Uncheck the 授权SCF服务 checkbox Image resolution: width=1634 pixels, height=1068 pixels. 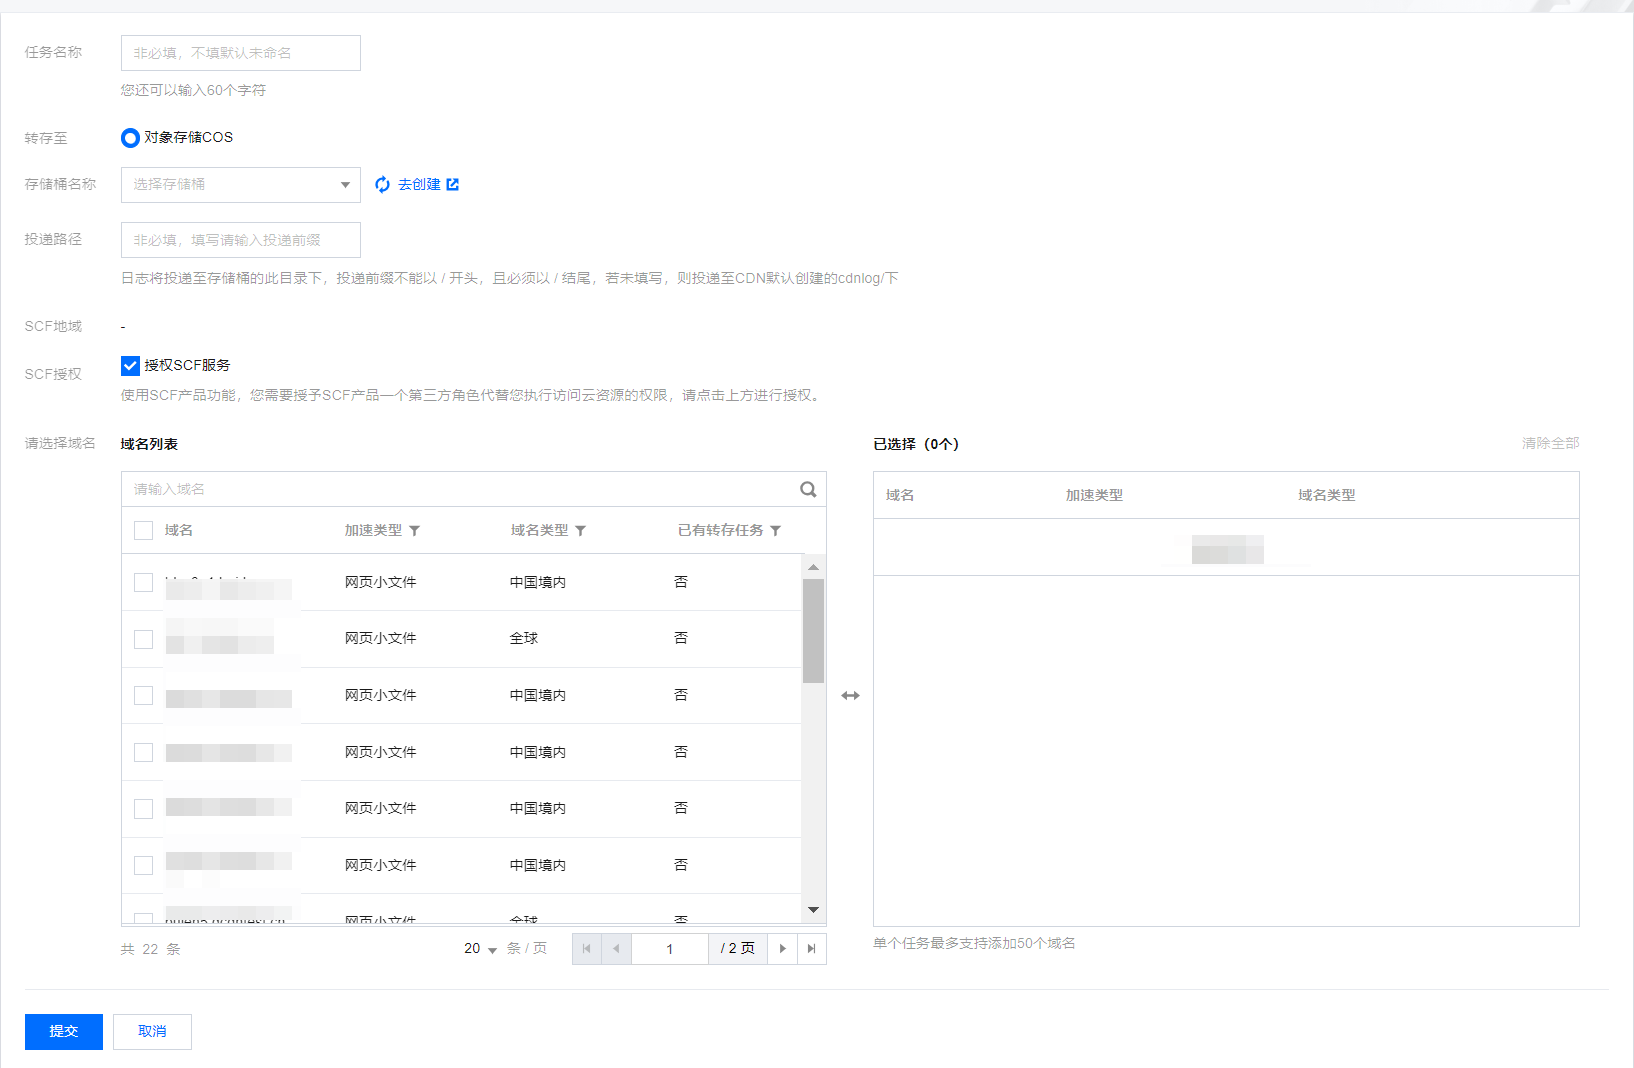[x=130, y=366]
